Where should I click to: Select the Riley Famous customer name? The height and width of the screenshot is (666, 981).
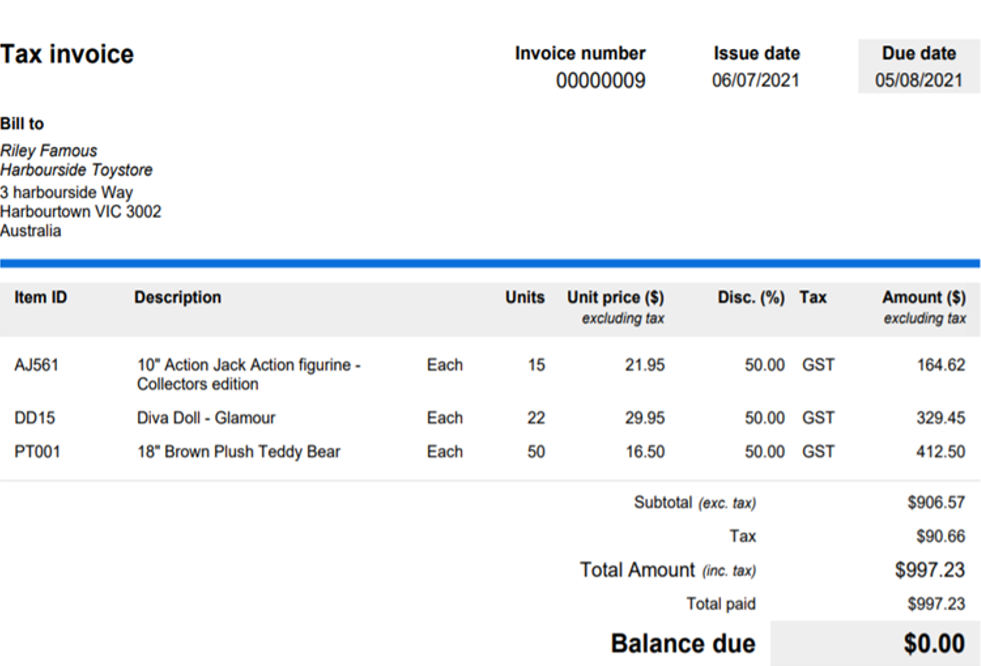tap(49, 151)
